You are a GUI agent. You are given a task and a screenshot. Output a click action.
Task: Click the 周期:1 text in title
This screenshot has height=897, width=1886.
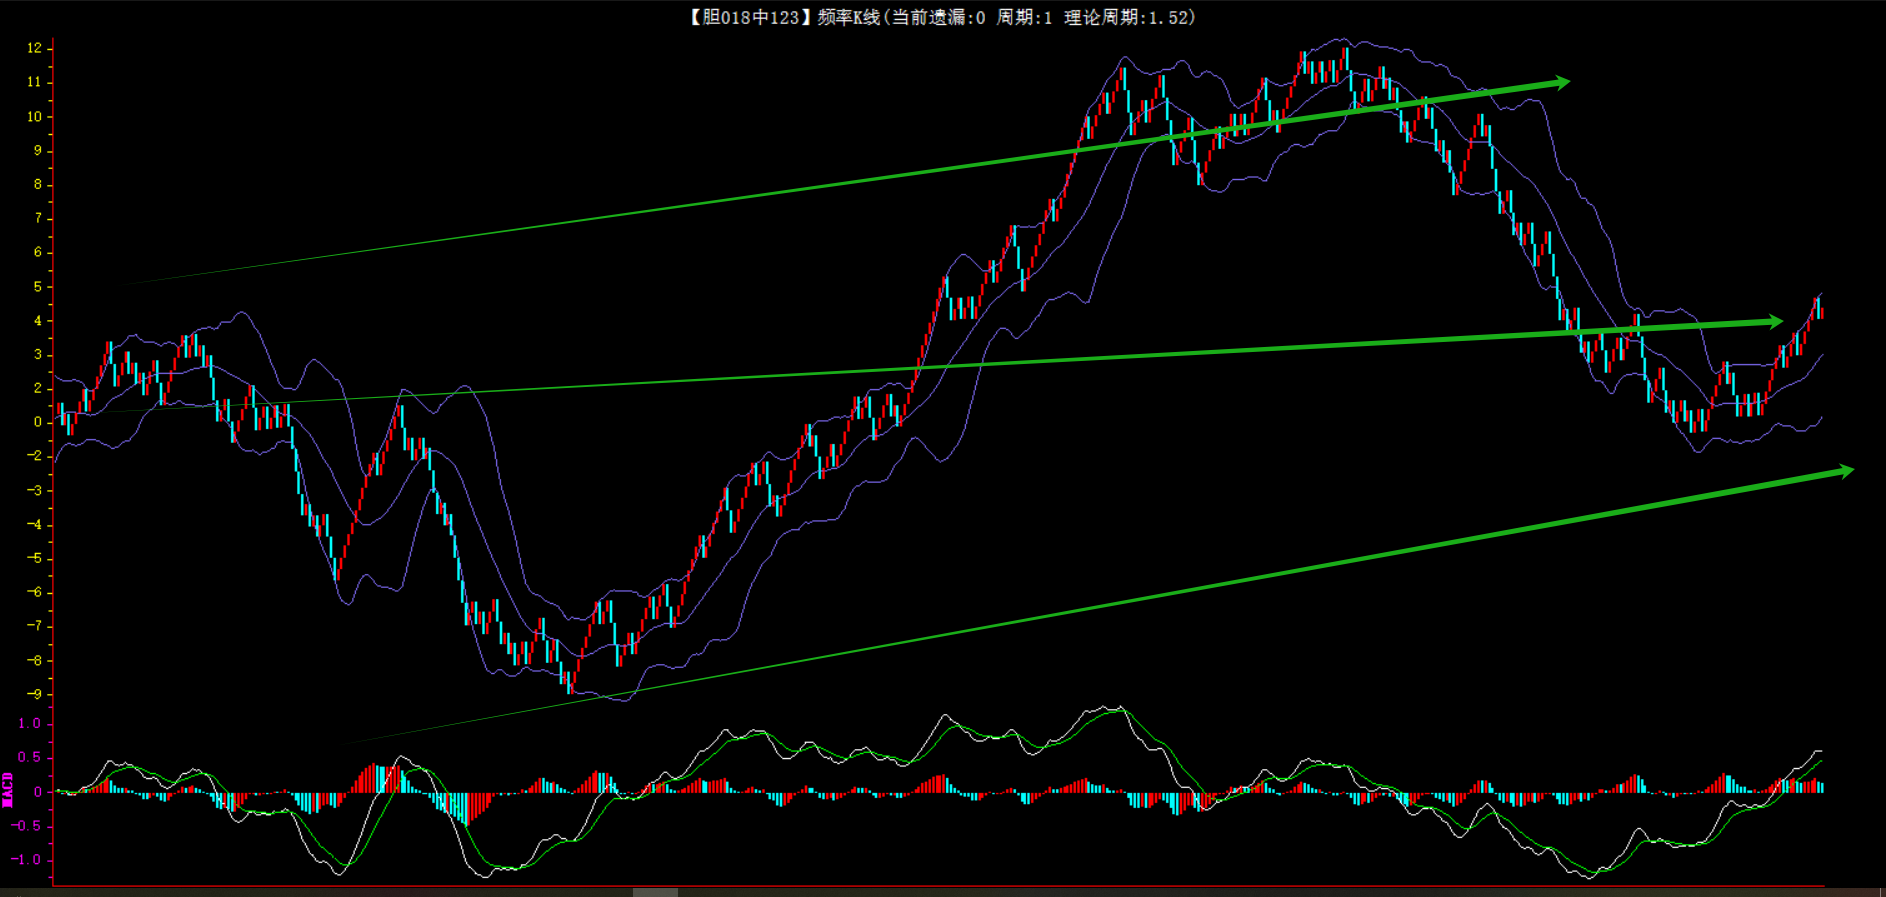click(x=1024, y=17)
